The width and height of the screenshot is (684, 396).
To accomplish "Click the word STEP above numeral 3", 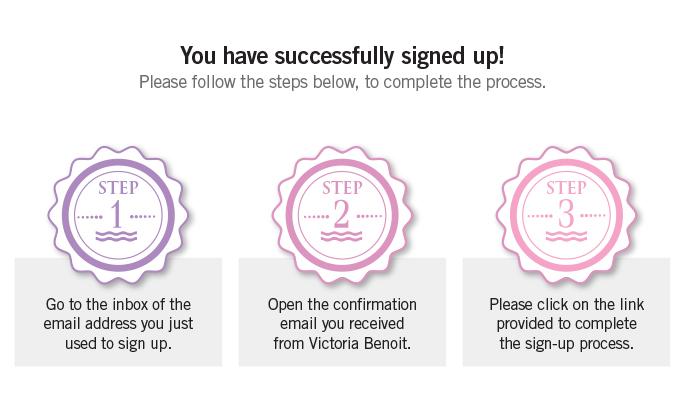I will 566,188.
